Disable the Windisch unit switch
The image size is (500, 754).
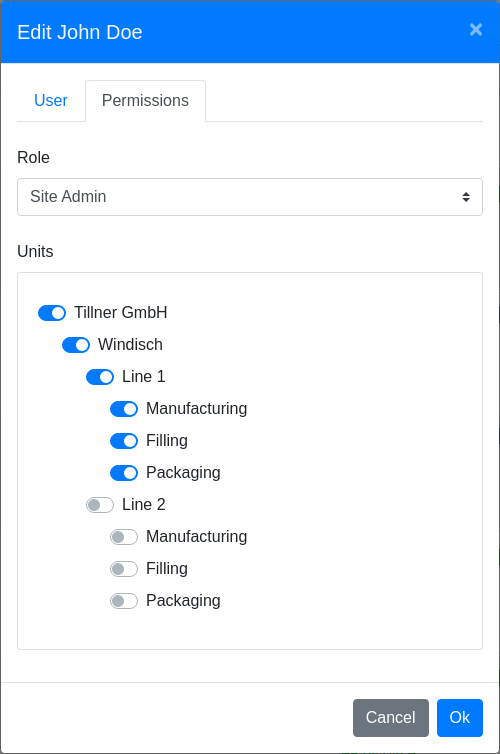click(76, 345)
